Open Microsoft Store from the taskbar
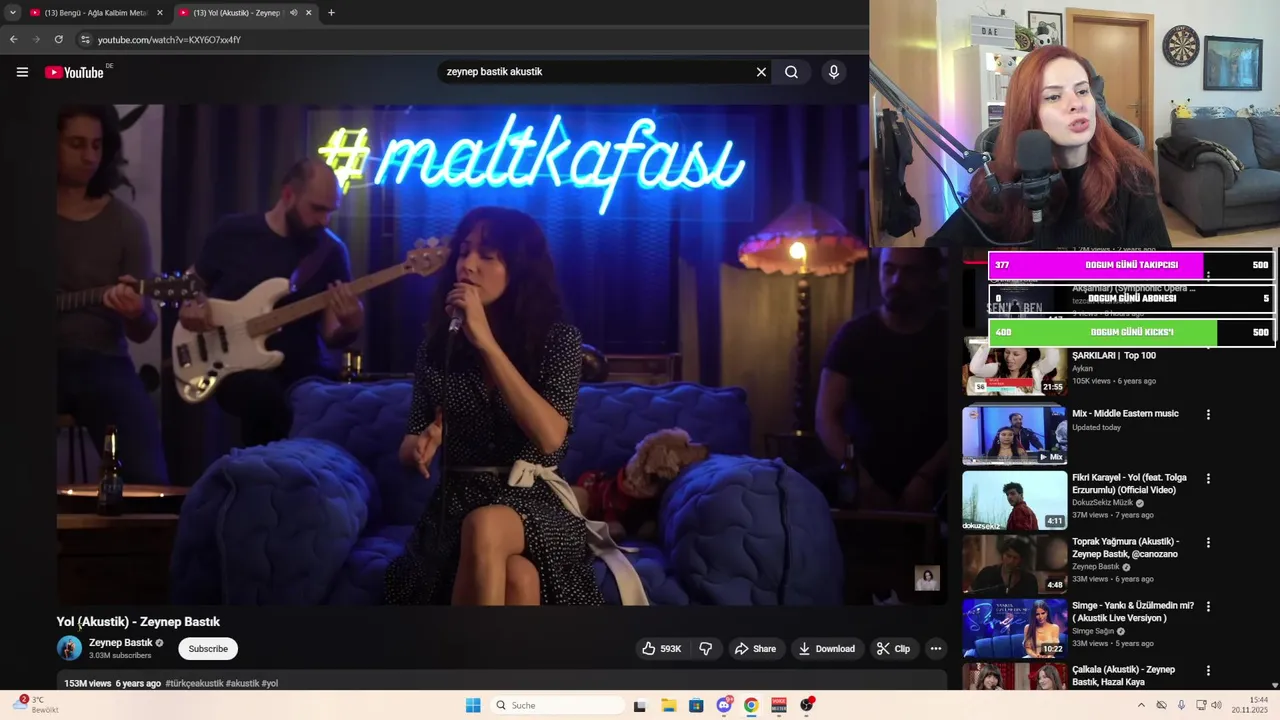The image size is (1280, 720). tap(696, 705)
